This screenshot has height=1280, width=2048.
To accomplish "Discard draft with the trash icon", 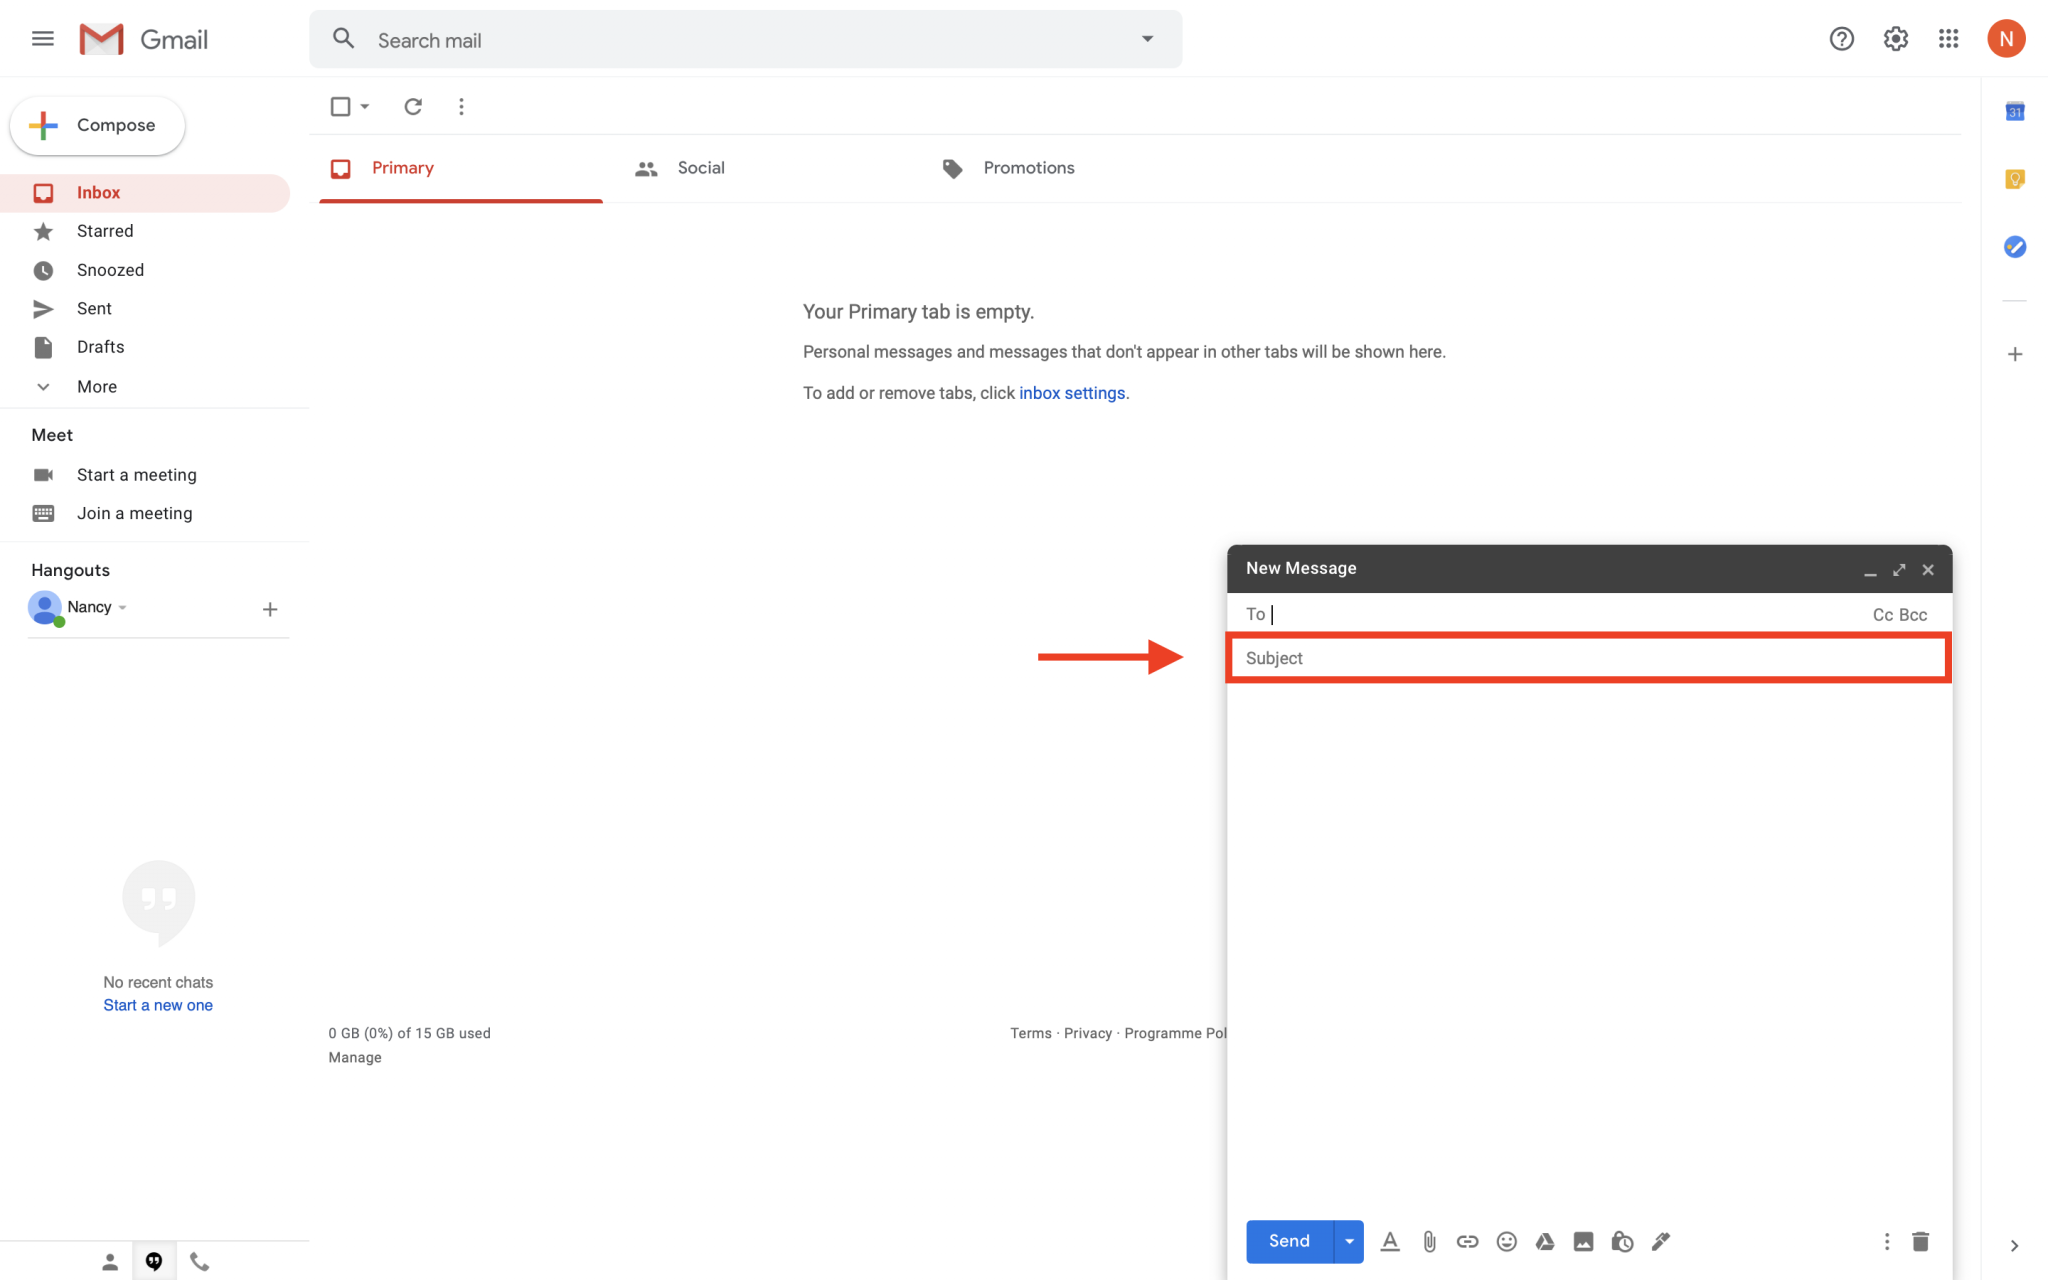I will pos(1920,1241).
